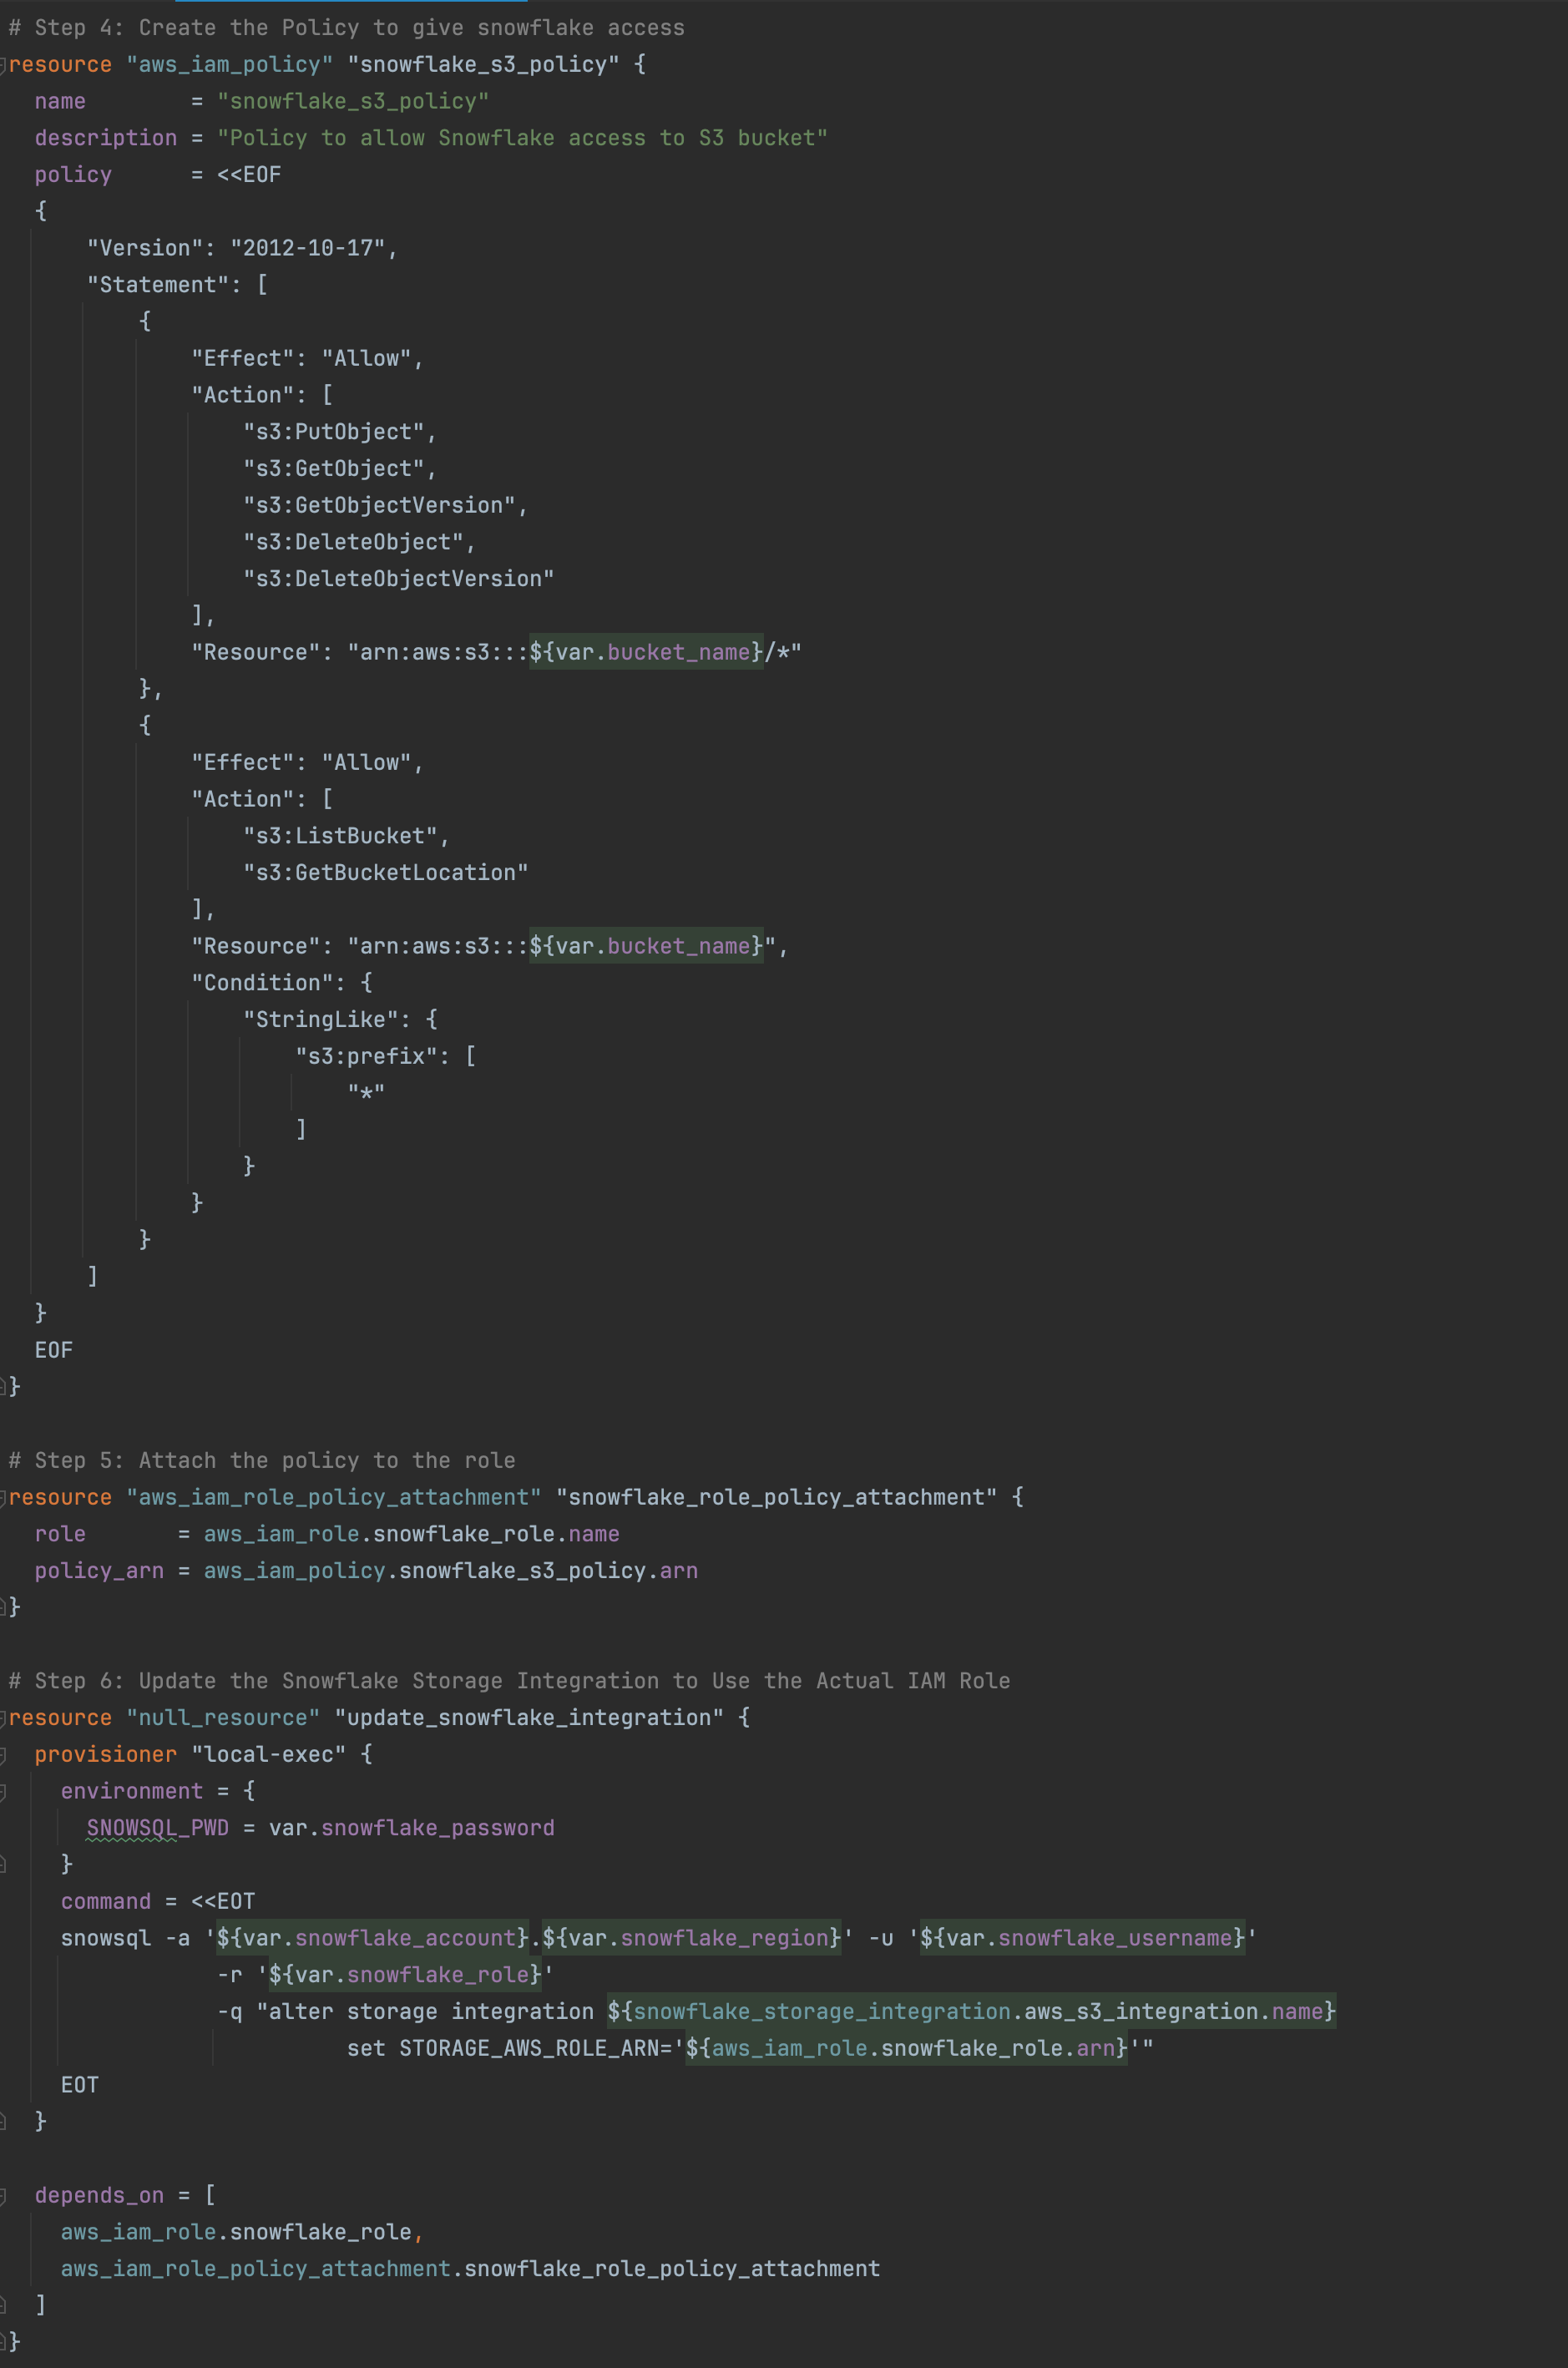This screenshot has width=1568, height=2368.
Task: Click the "s3:GetObject" action
Action: (x=334, y=469)
